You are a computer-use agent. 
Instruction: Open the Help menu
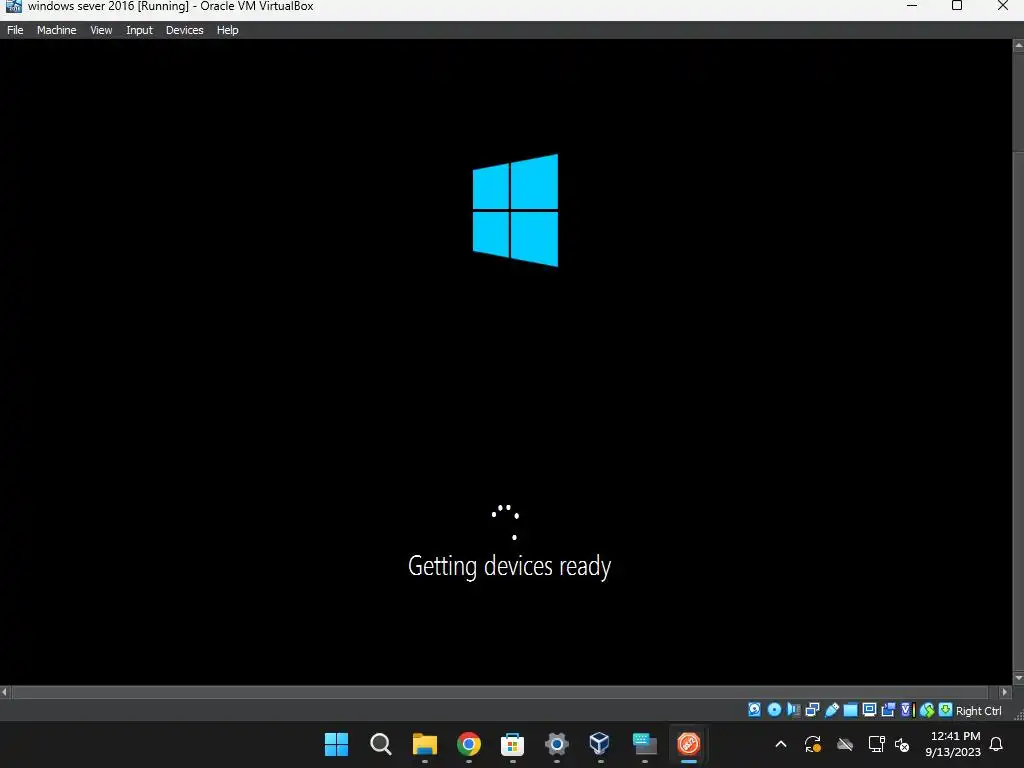pyautogui.click(x=227, y=30)
